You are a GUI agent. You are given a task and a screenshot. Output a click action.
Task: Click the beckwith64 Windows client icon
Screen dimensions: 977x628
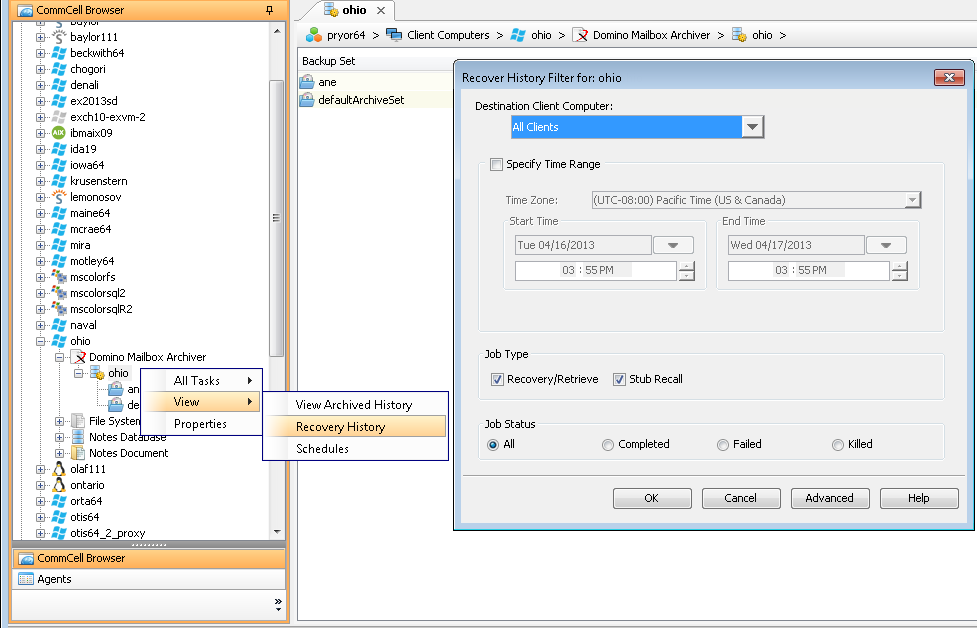tap(59, 53)
